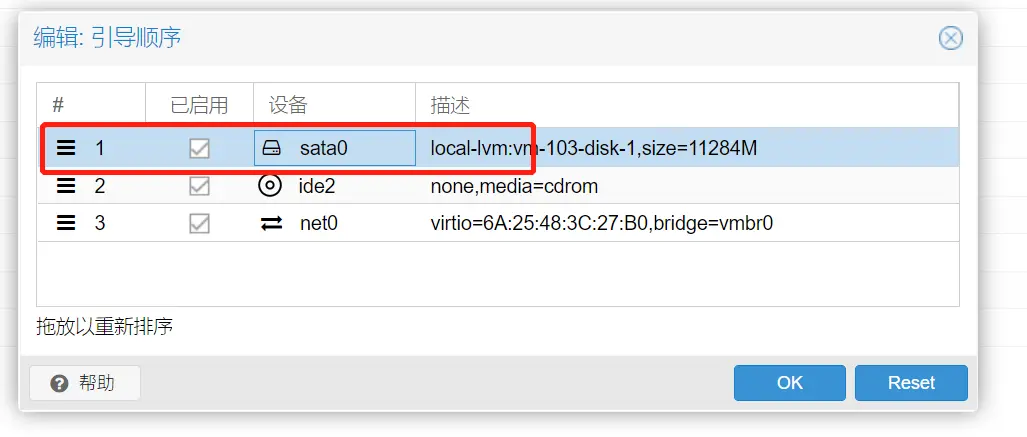Click the 描述 column header
Viewport: 1027px width, 437px height.
tap(687, 105)
